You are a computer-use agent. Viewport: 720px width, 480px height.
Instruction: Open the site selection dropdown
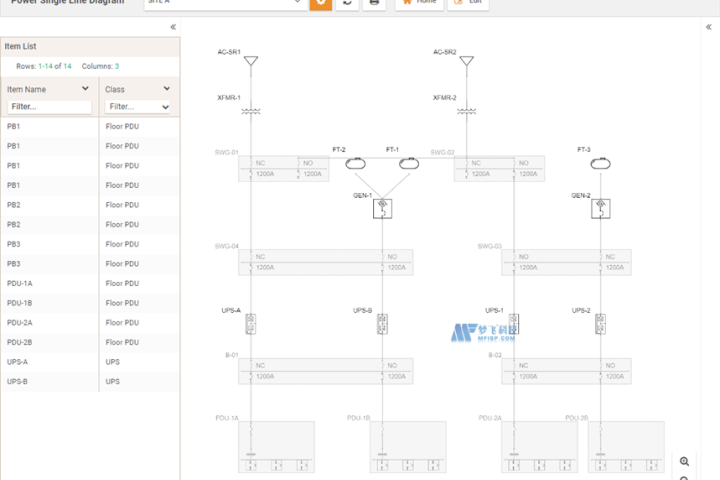[225, 3]
